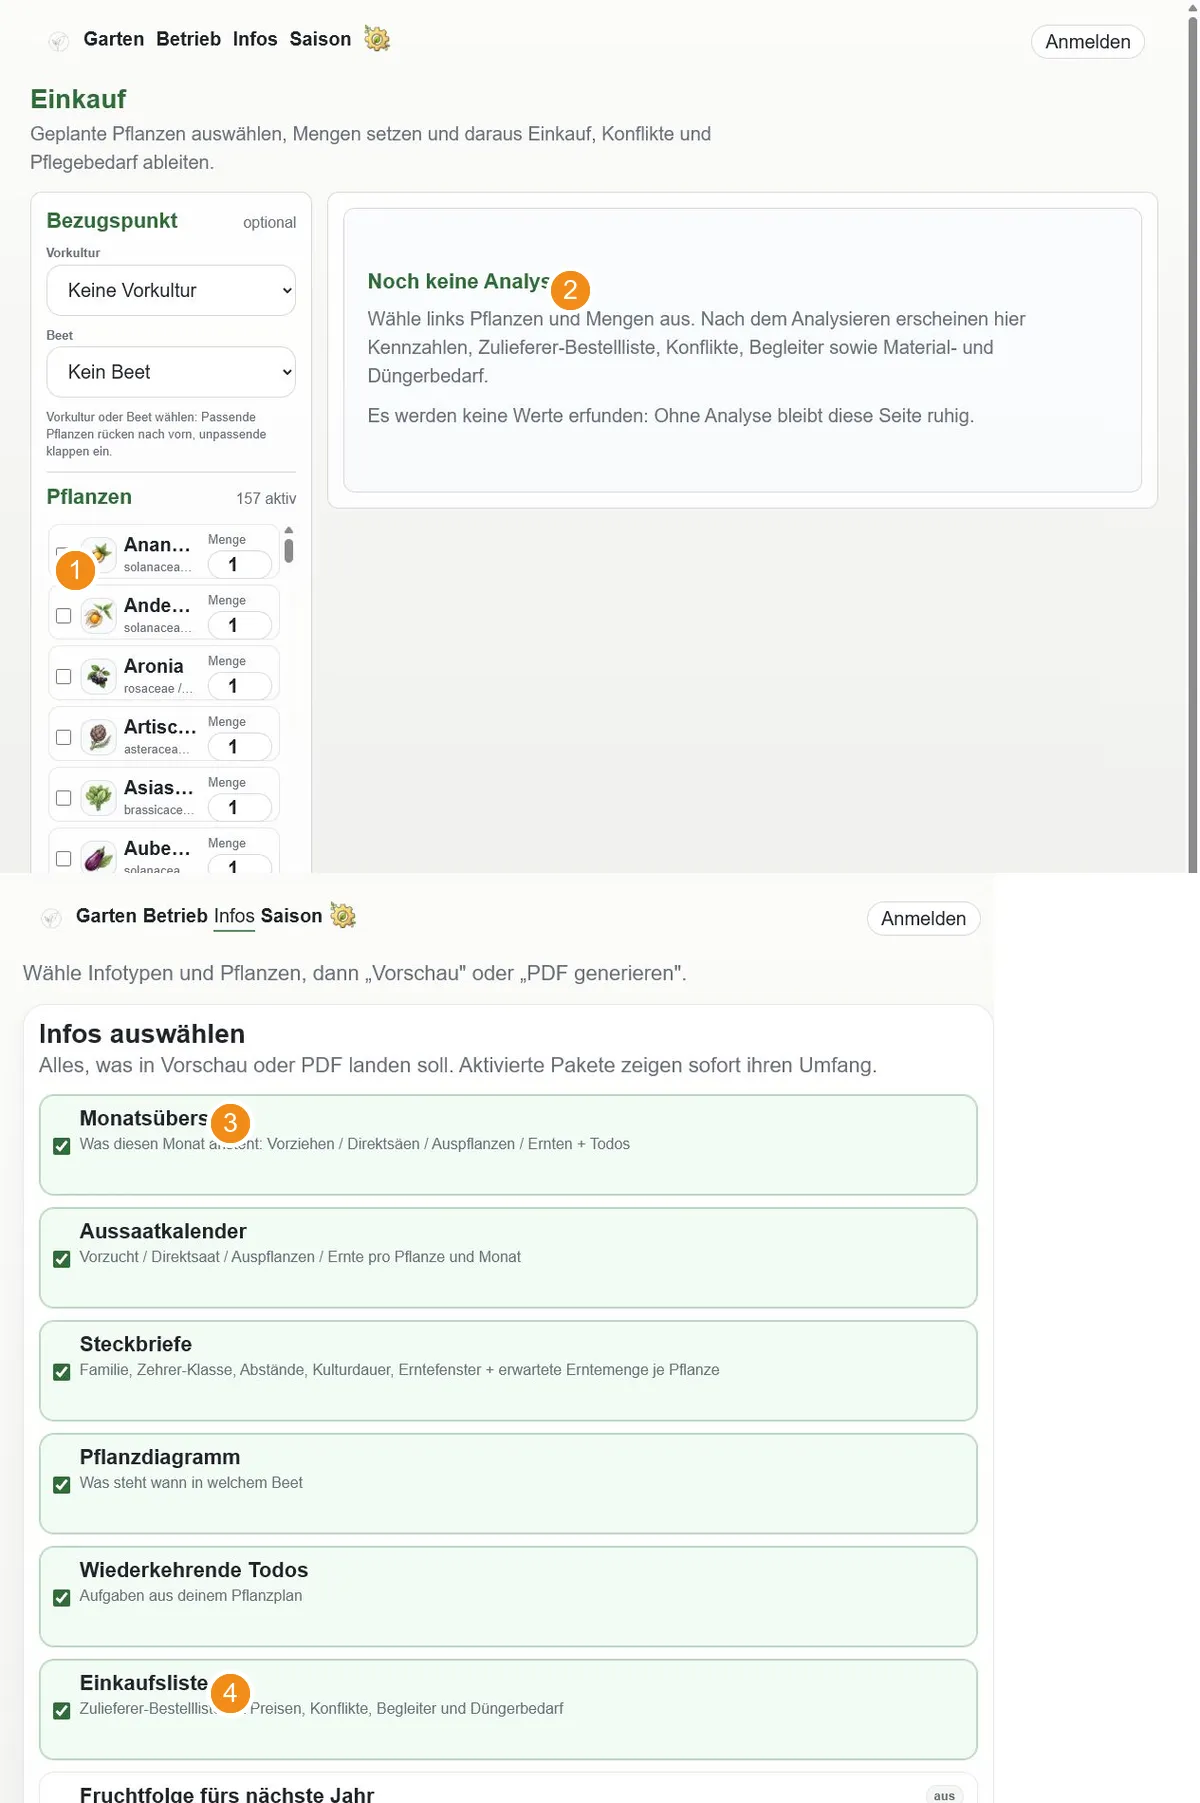The height and width of the screenshot is (1803, 1200).
Task: Open the Keine Vorkultur dropdown
Action: [x=171, y=290]
